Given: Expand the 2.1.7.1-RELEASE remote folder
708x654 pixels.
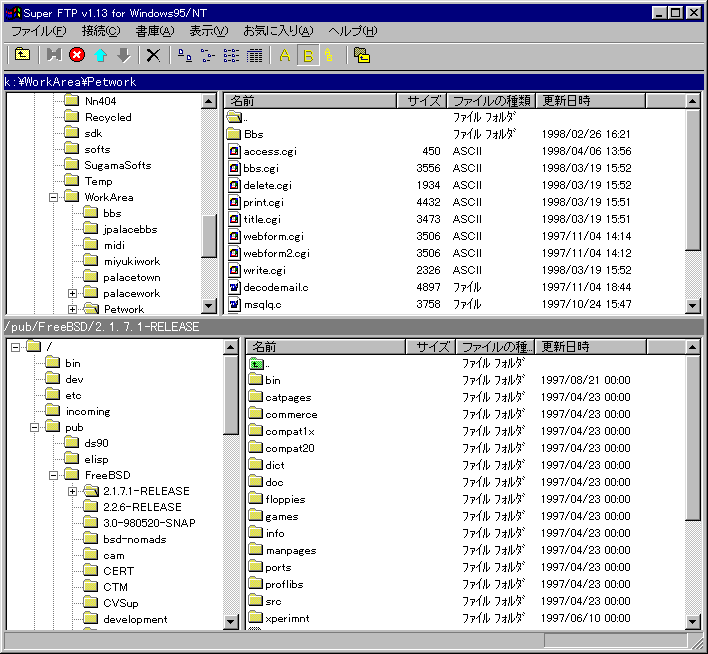Looking at the screenshot, I should pos(72,491).
